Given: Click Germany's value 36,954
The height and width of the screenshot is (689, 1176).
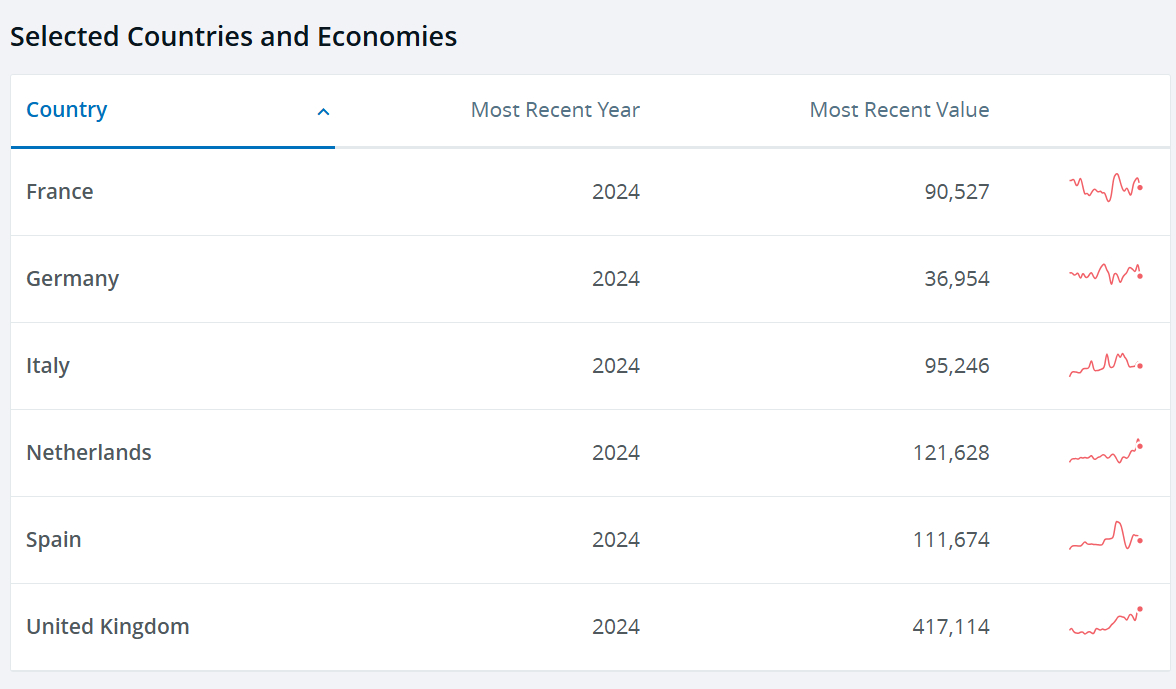Looking at the screenshot, I should [x=956, y=279].
